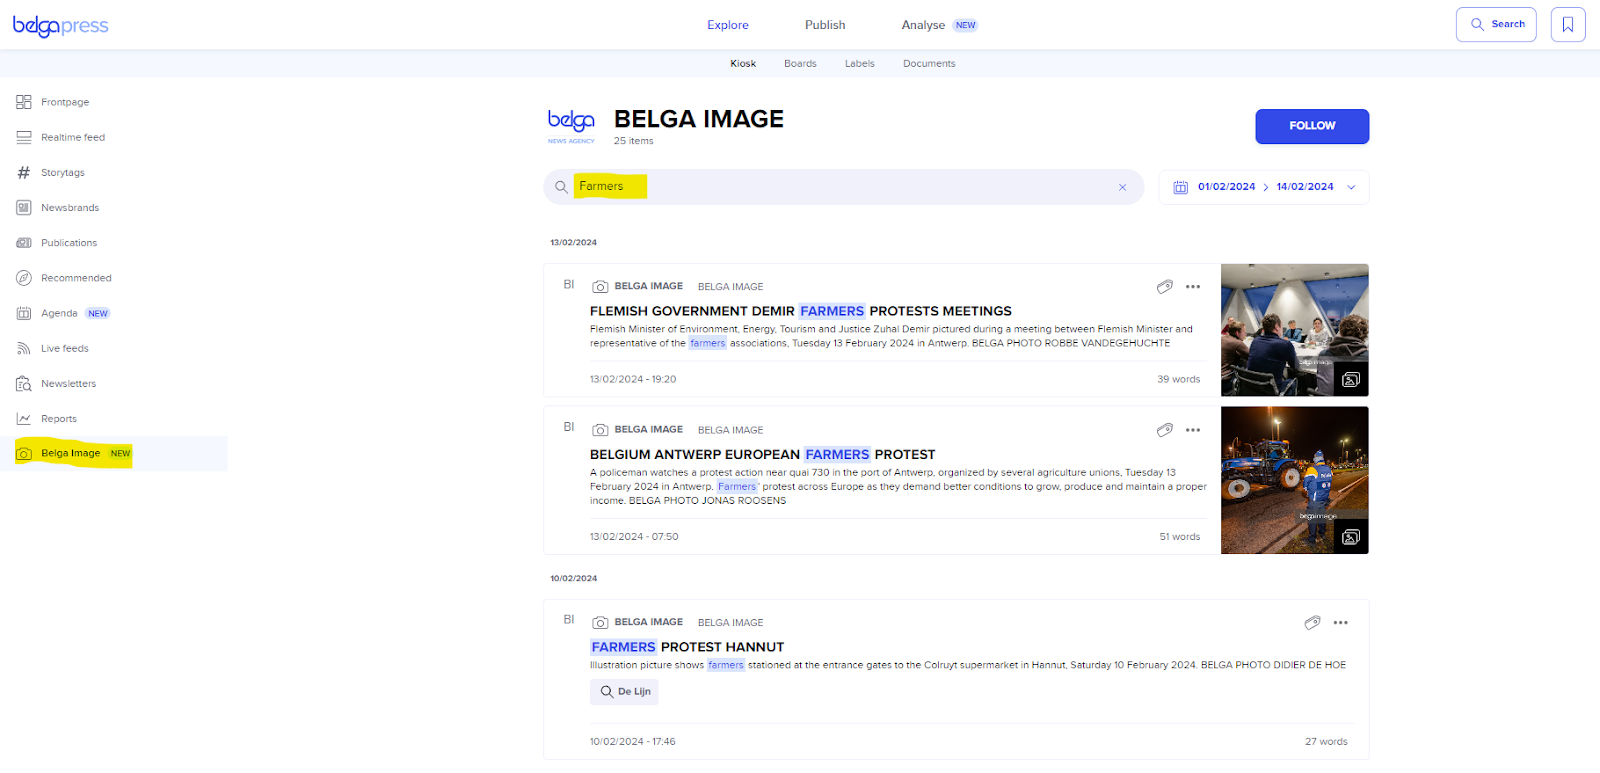Image resolution: width=1600 pixels, height=773 pixels.
Task: Follow the Belga Image source
Action: point(1312,126)
